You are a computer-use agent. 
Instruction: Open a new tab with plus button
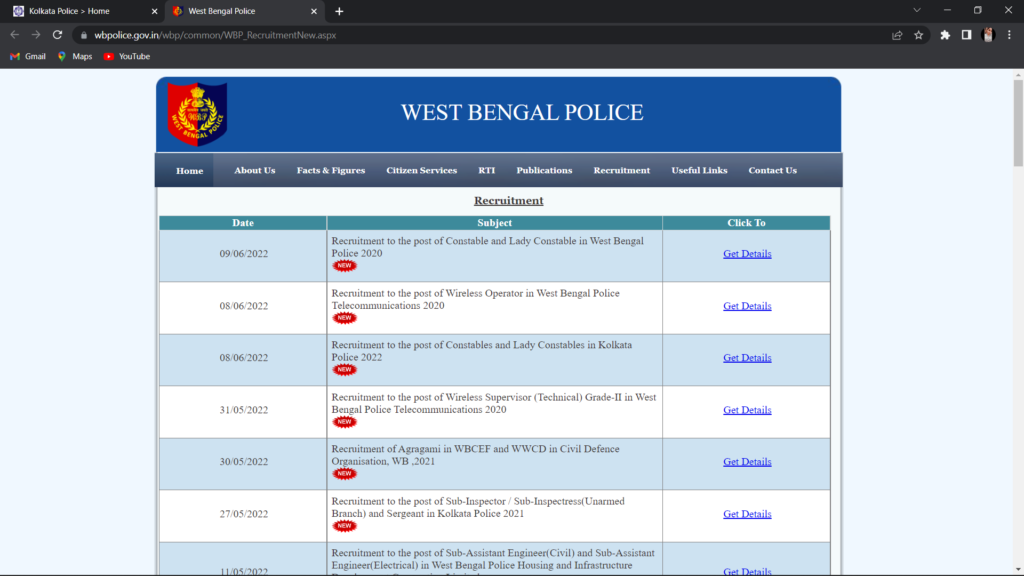pyautogui.click(x=339, y=11)
